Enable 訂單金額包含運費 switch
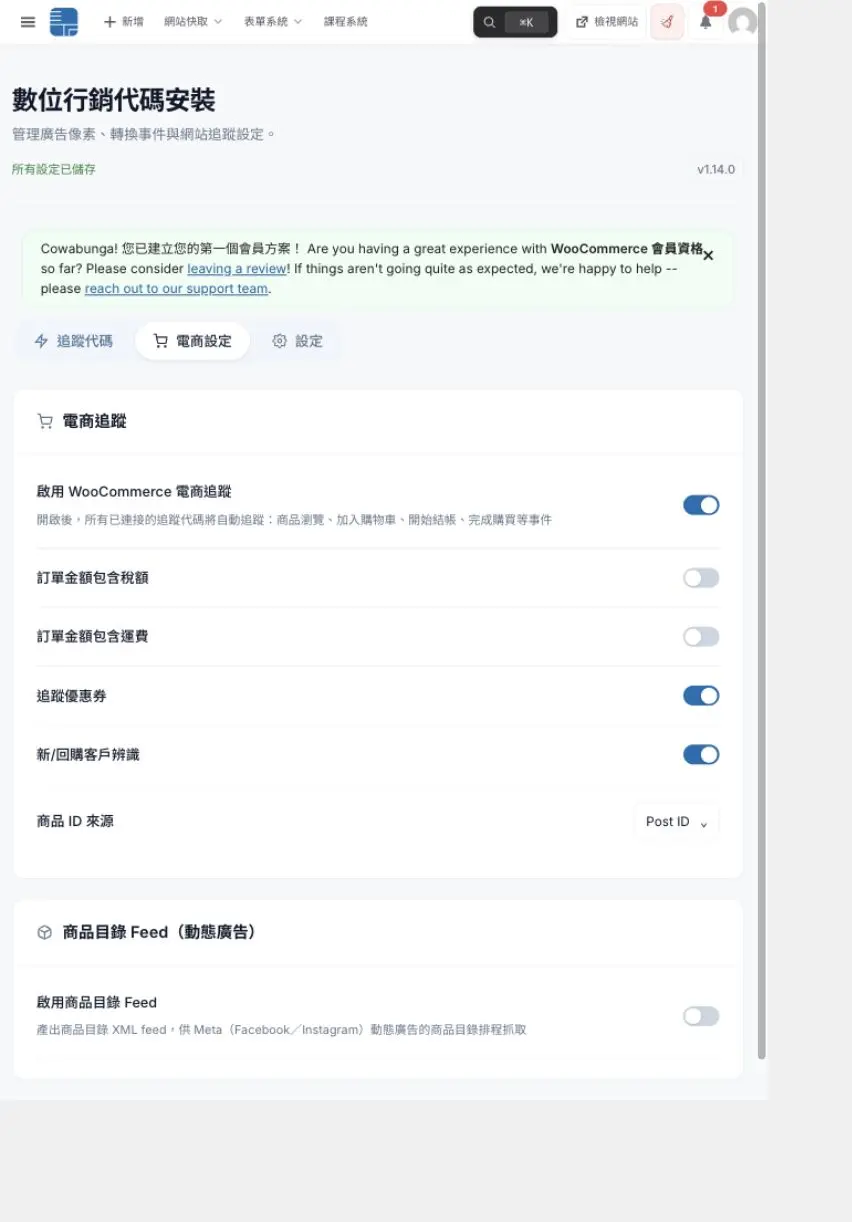The width and height of the screenshot is (852, 1222). click(x=701, y=637)
